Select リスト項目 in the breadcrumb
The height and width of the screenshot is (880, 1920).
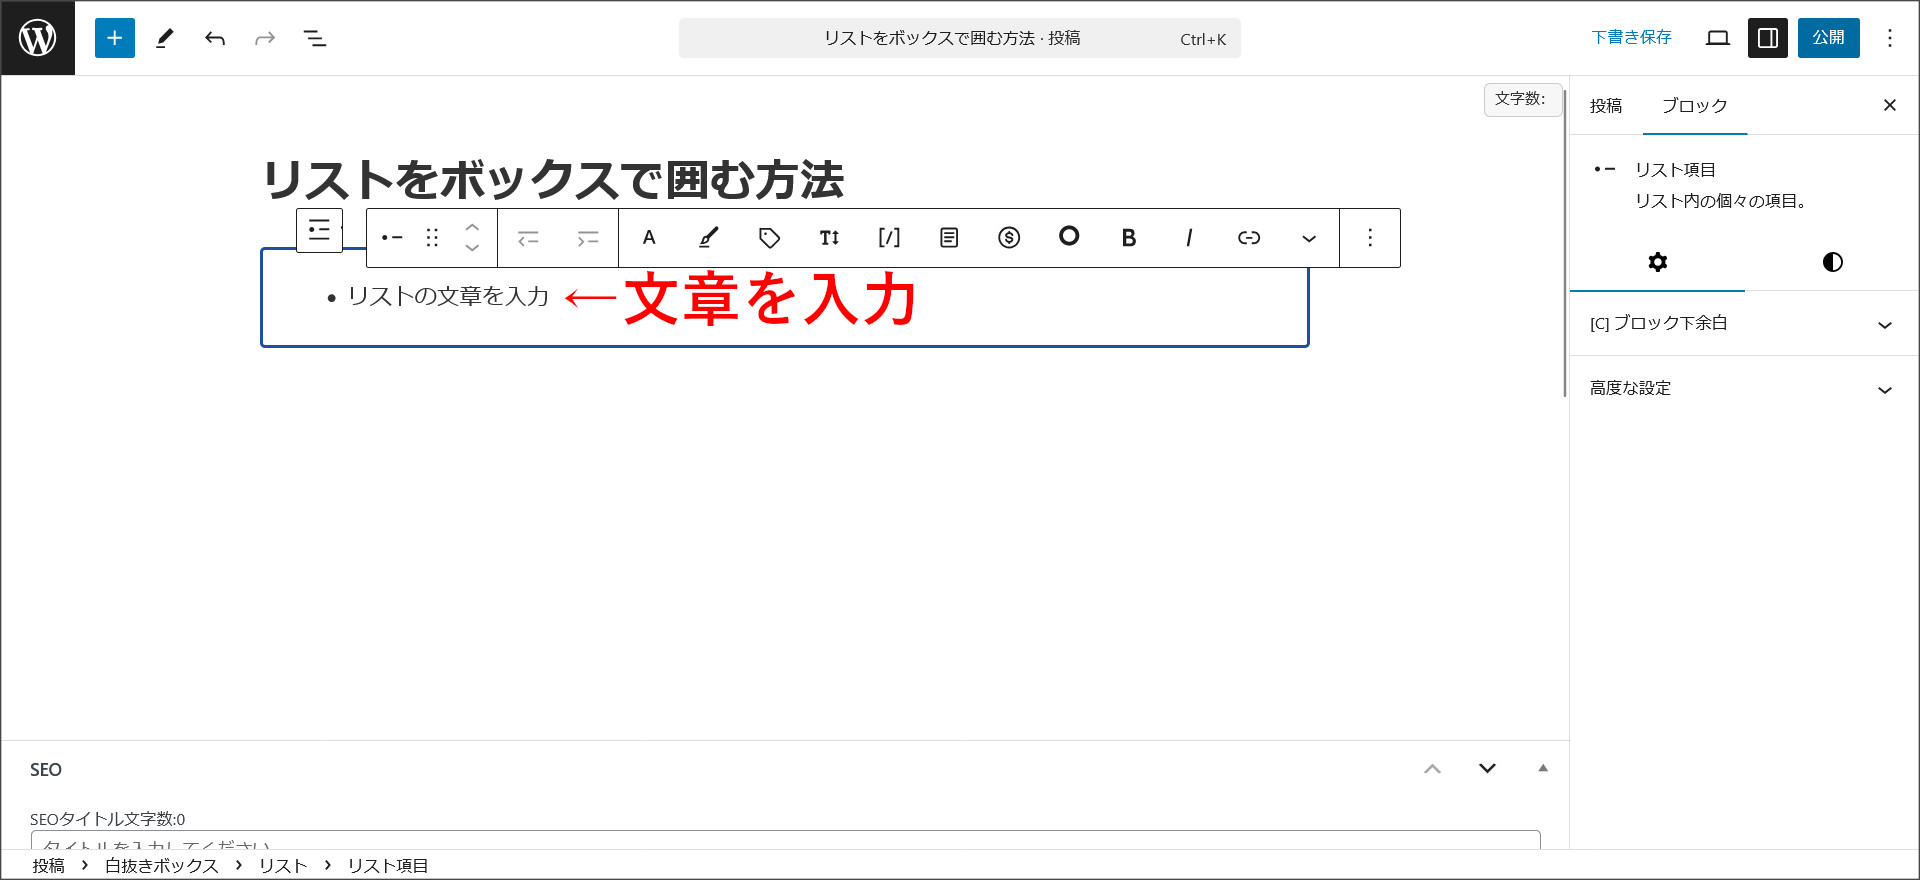[387, 866]
